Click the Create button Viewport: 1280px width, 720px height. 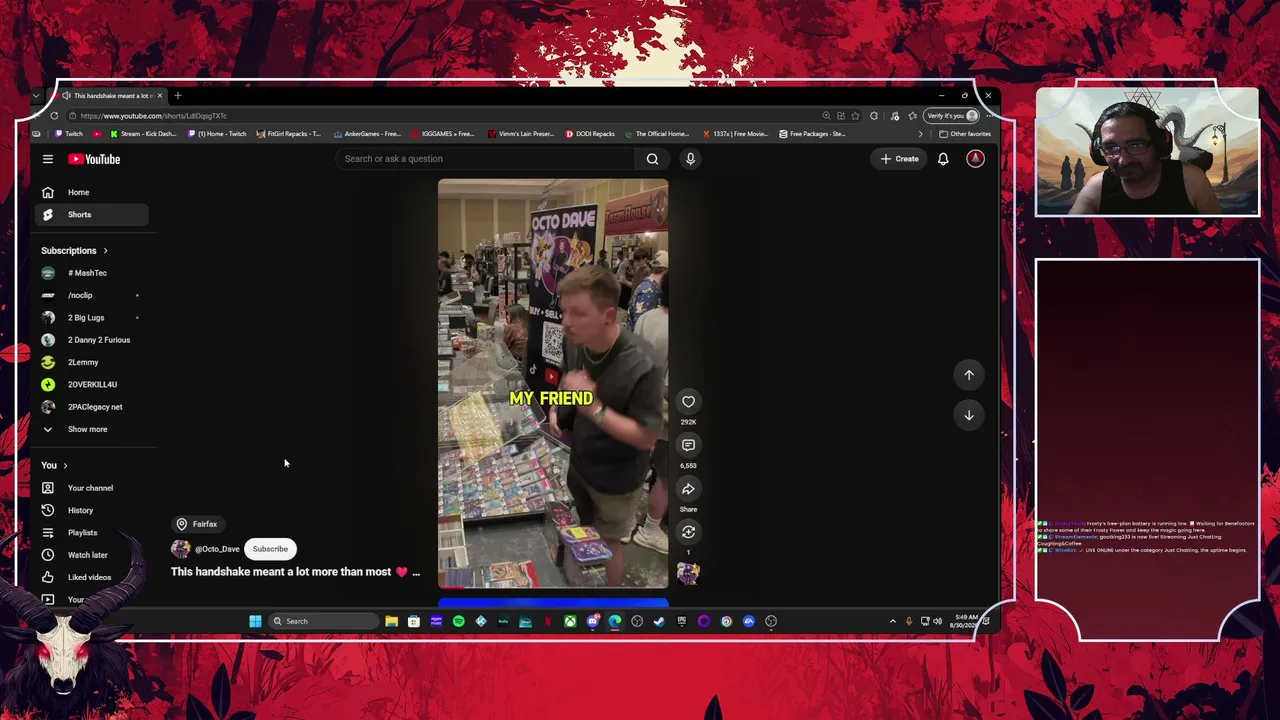point(900,159)
